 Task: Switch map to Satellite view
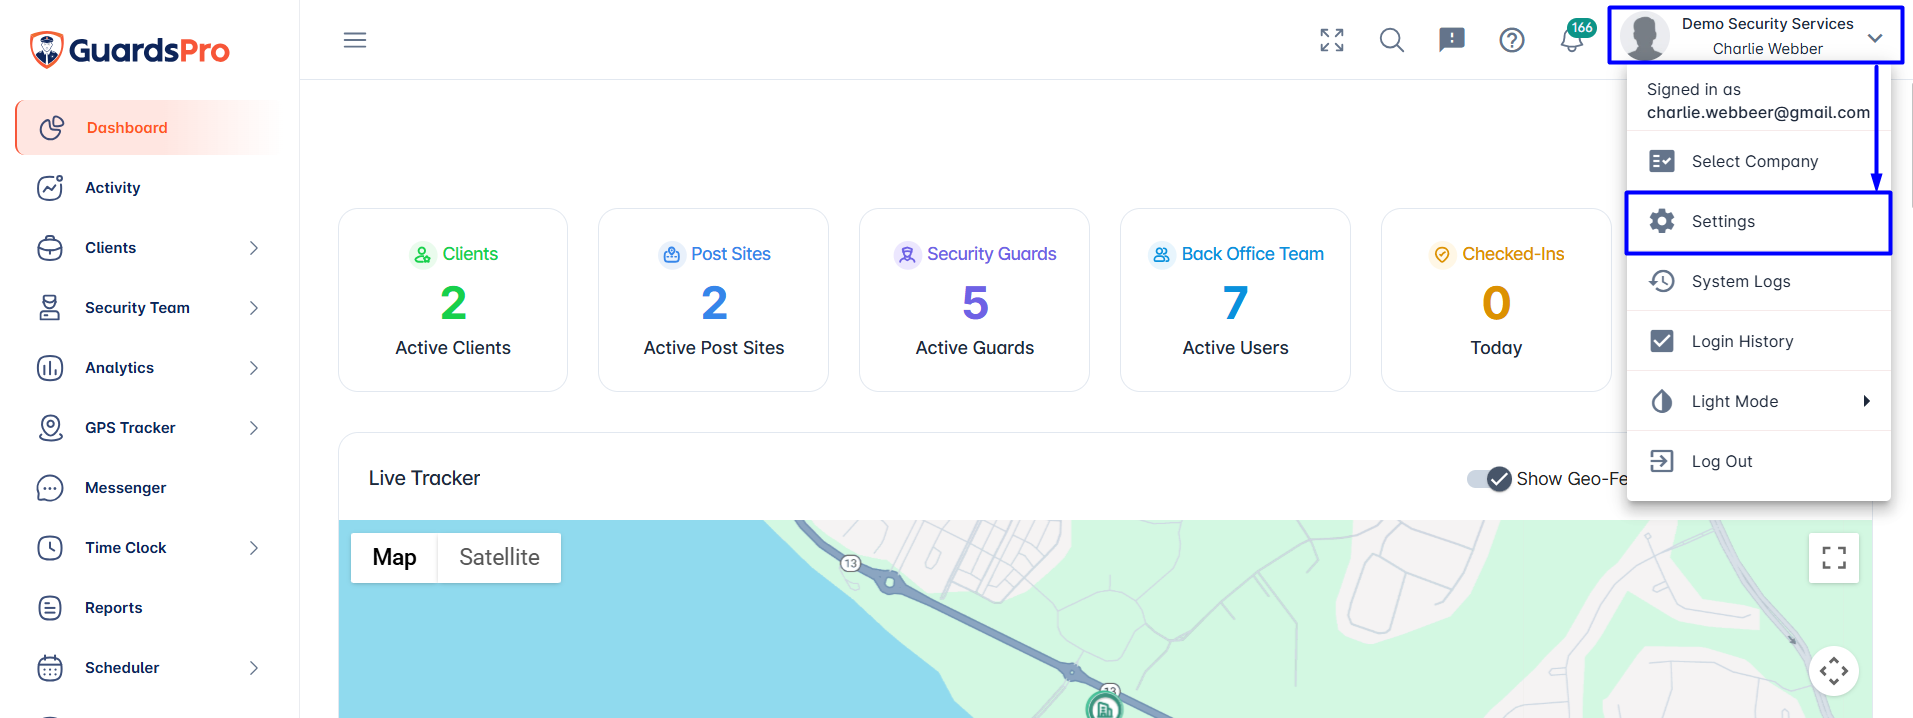point(499,557)
